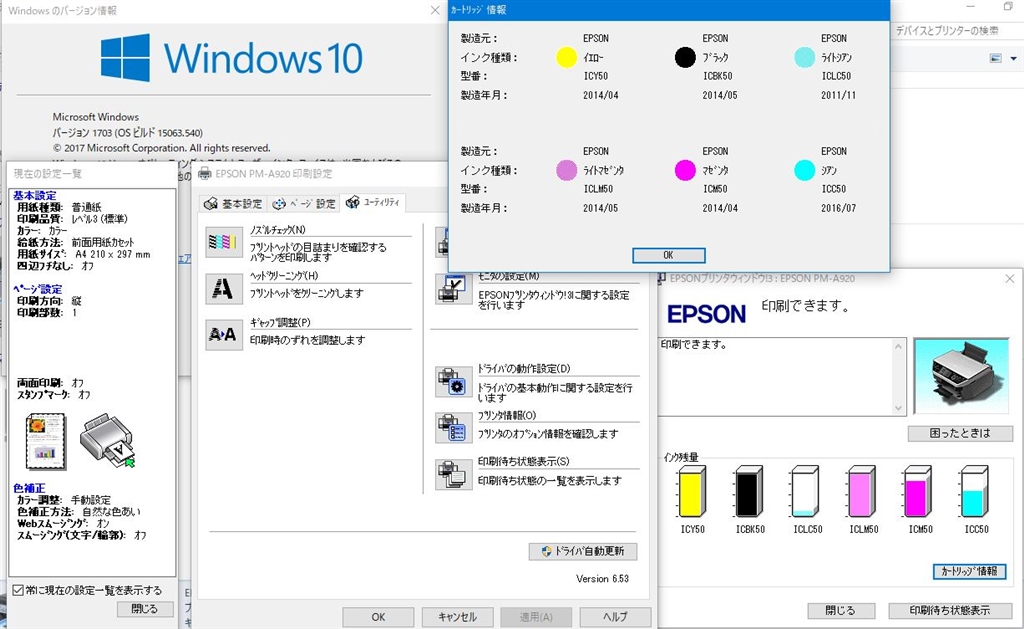Click cyan シアン ink color circle
This screenshot has height=629, width=1024.
point(805,170)
